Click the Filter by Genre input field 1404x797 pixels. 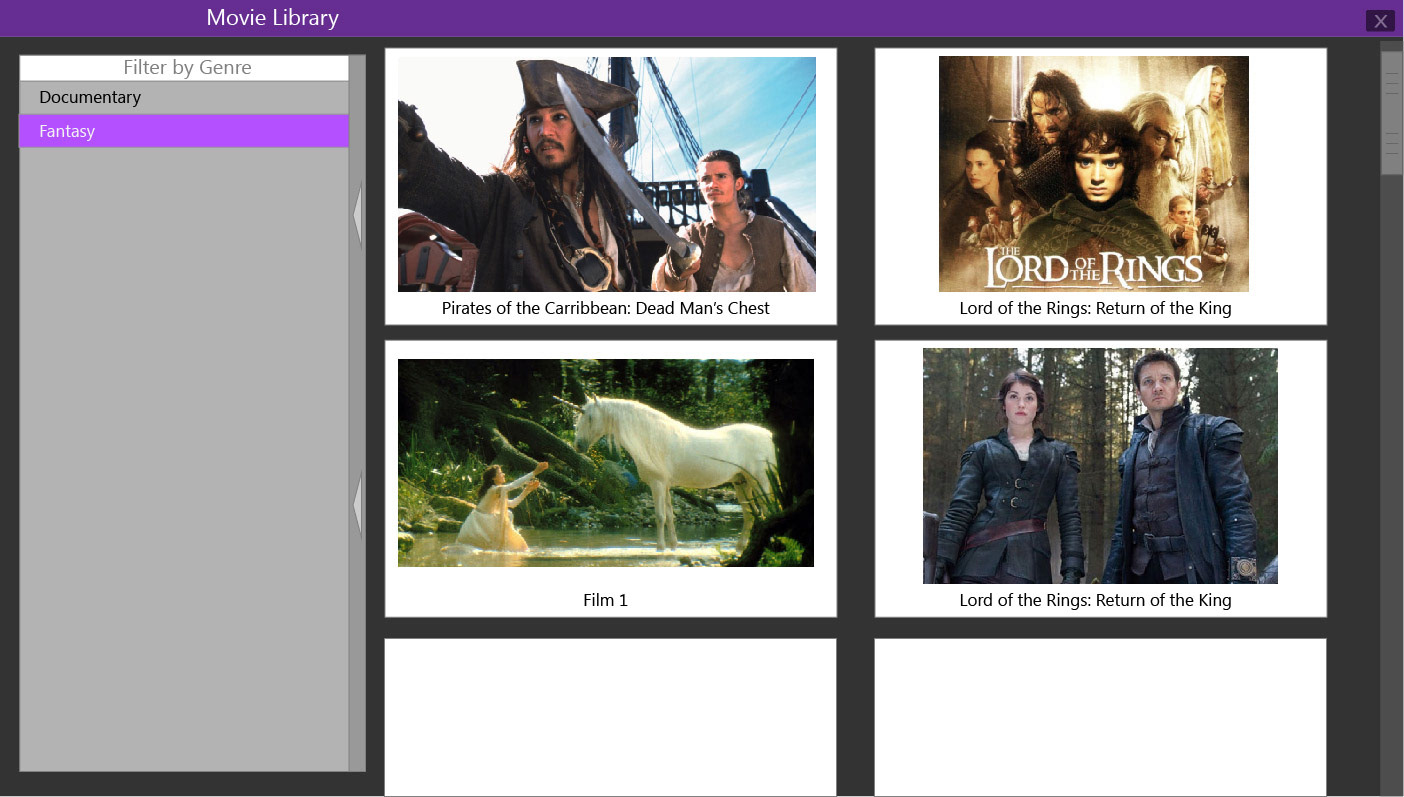coord(184,68)
